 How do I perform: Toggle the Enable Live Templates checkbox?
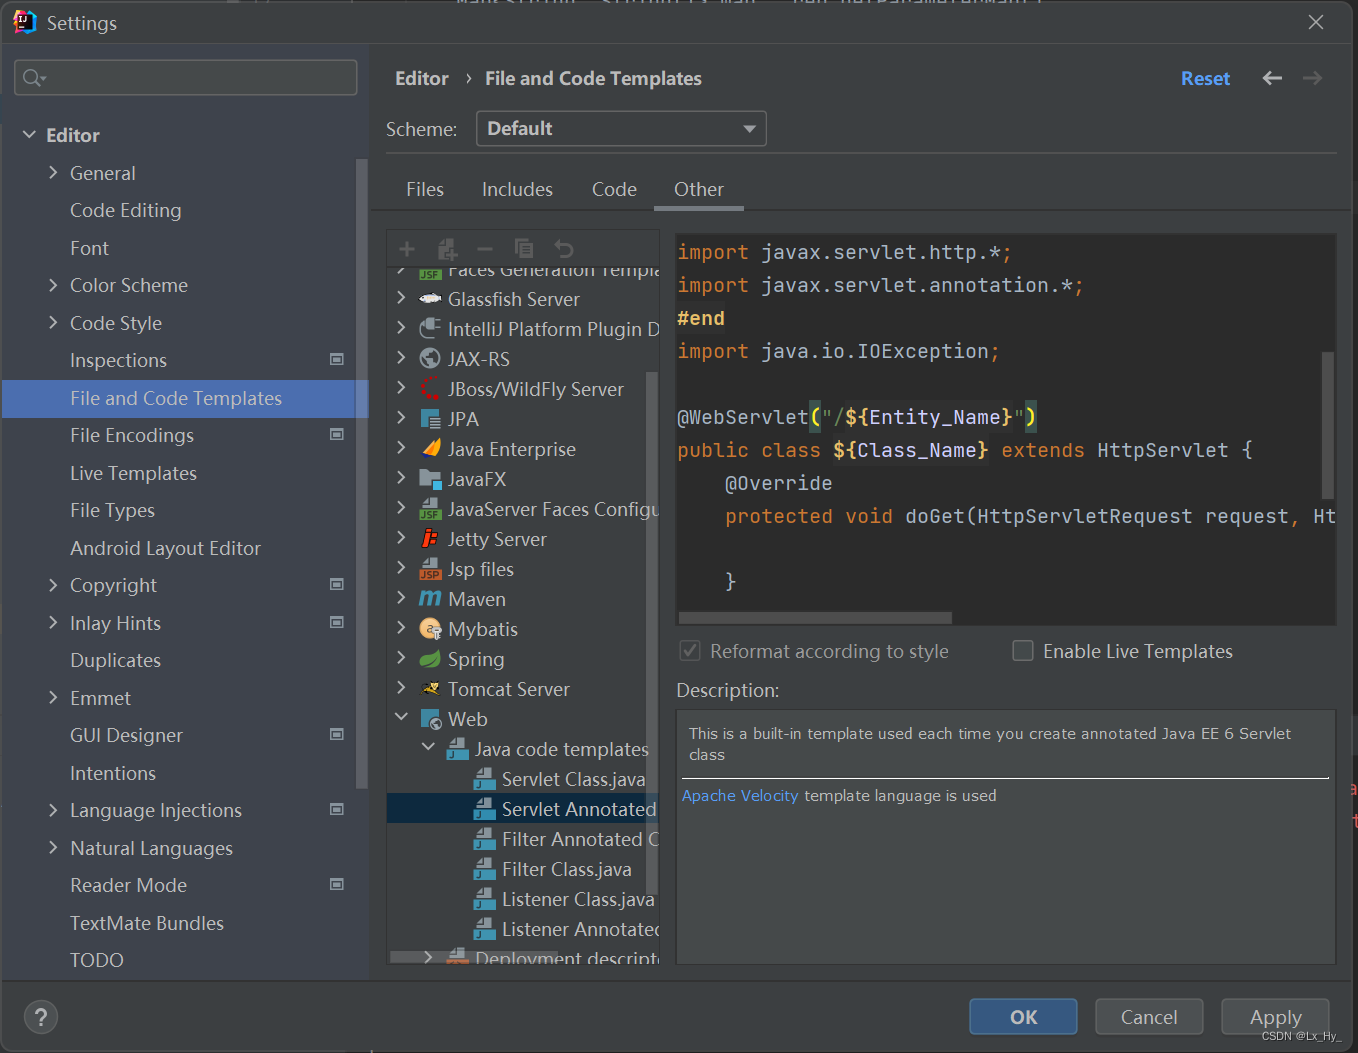pyautogui.click(x=1023, y=650)
